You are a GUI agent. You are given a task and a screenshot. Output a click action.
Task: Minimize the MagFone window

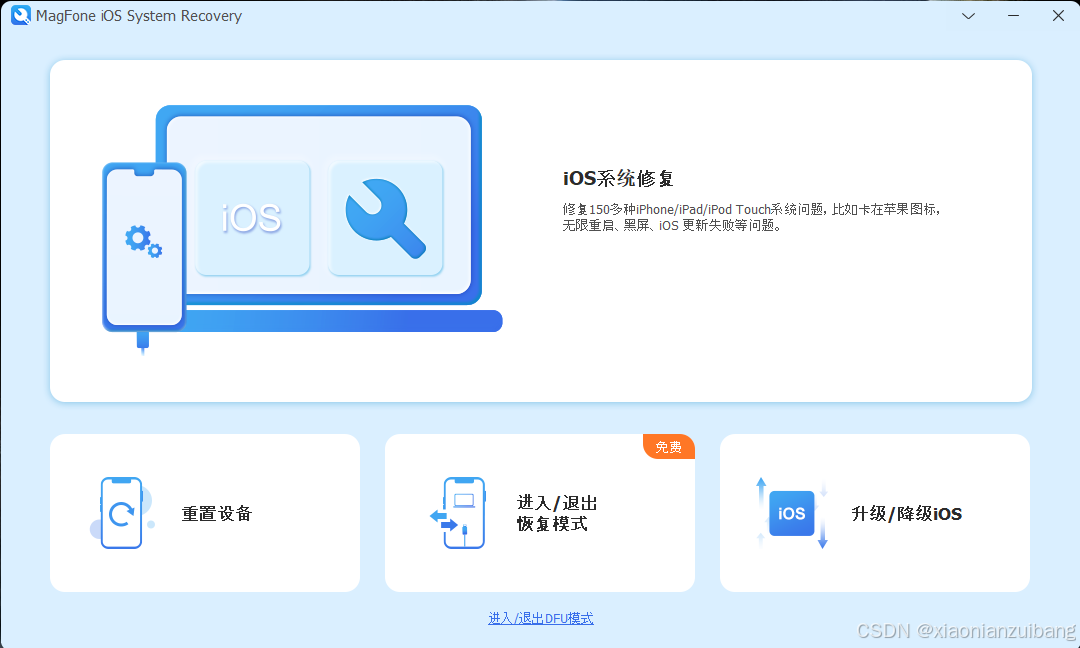coord(1013,16)
